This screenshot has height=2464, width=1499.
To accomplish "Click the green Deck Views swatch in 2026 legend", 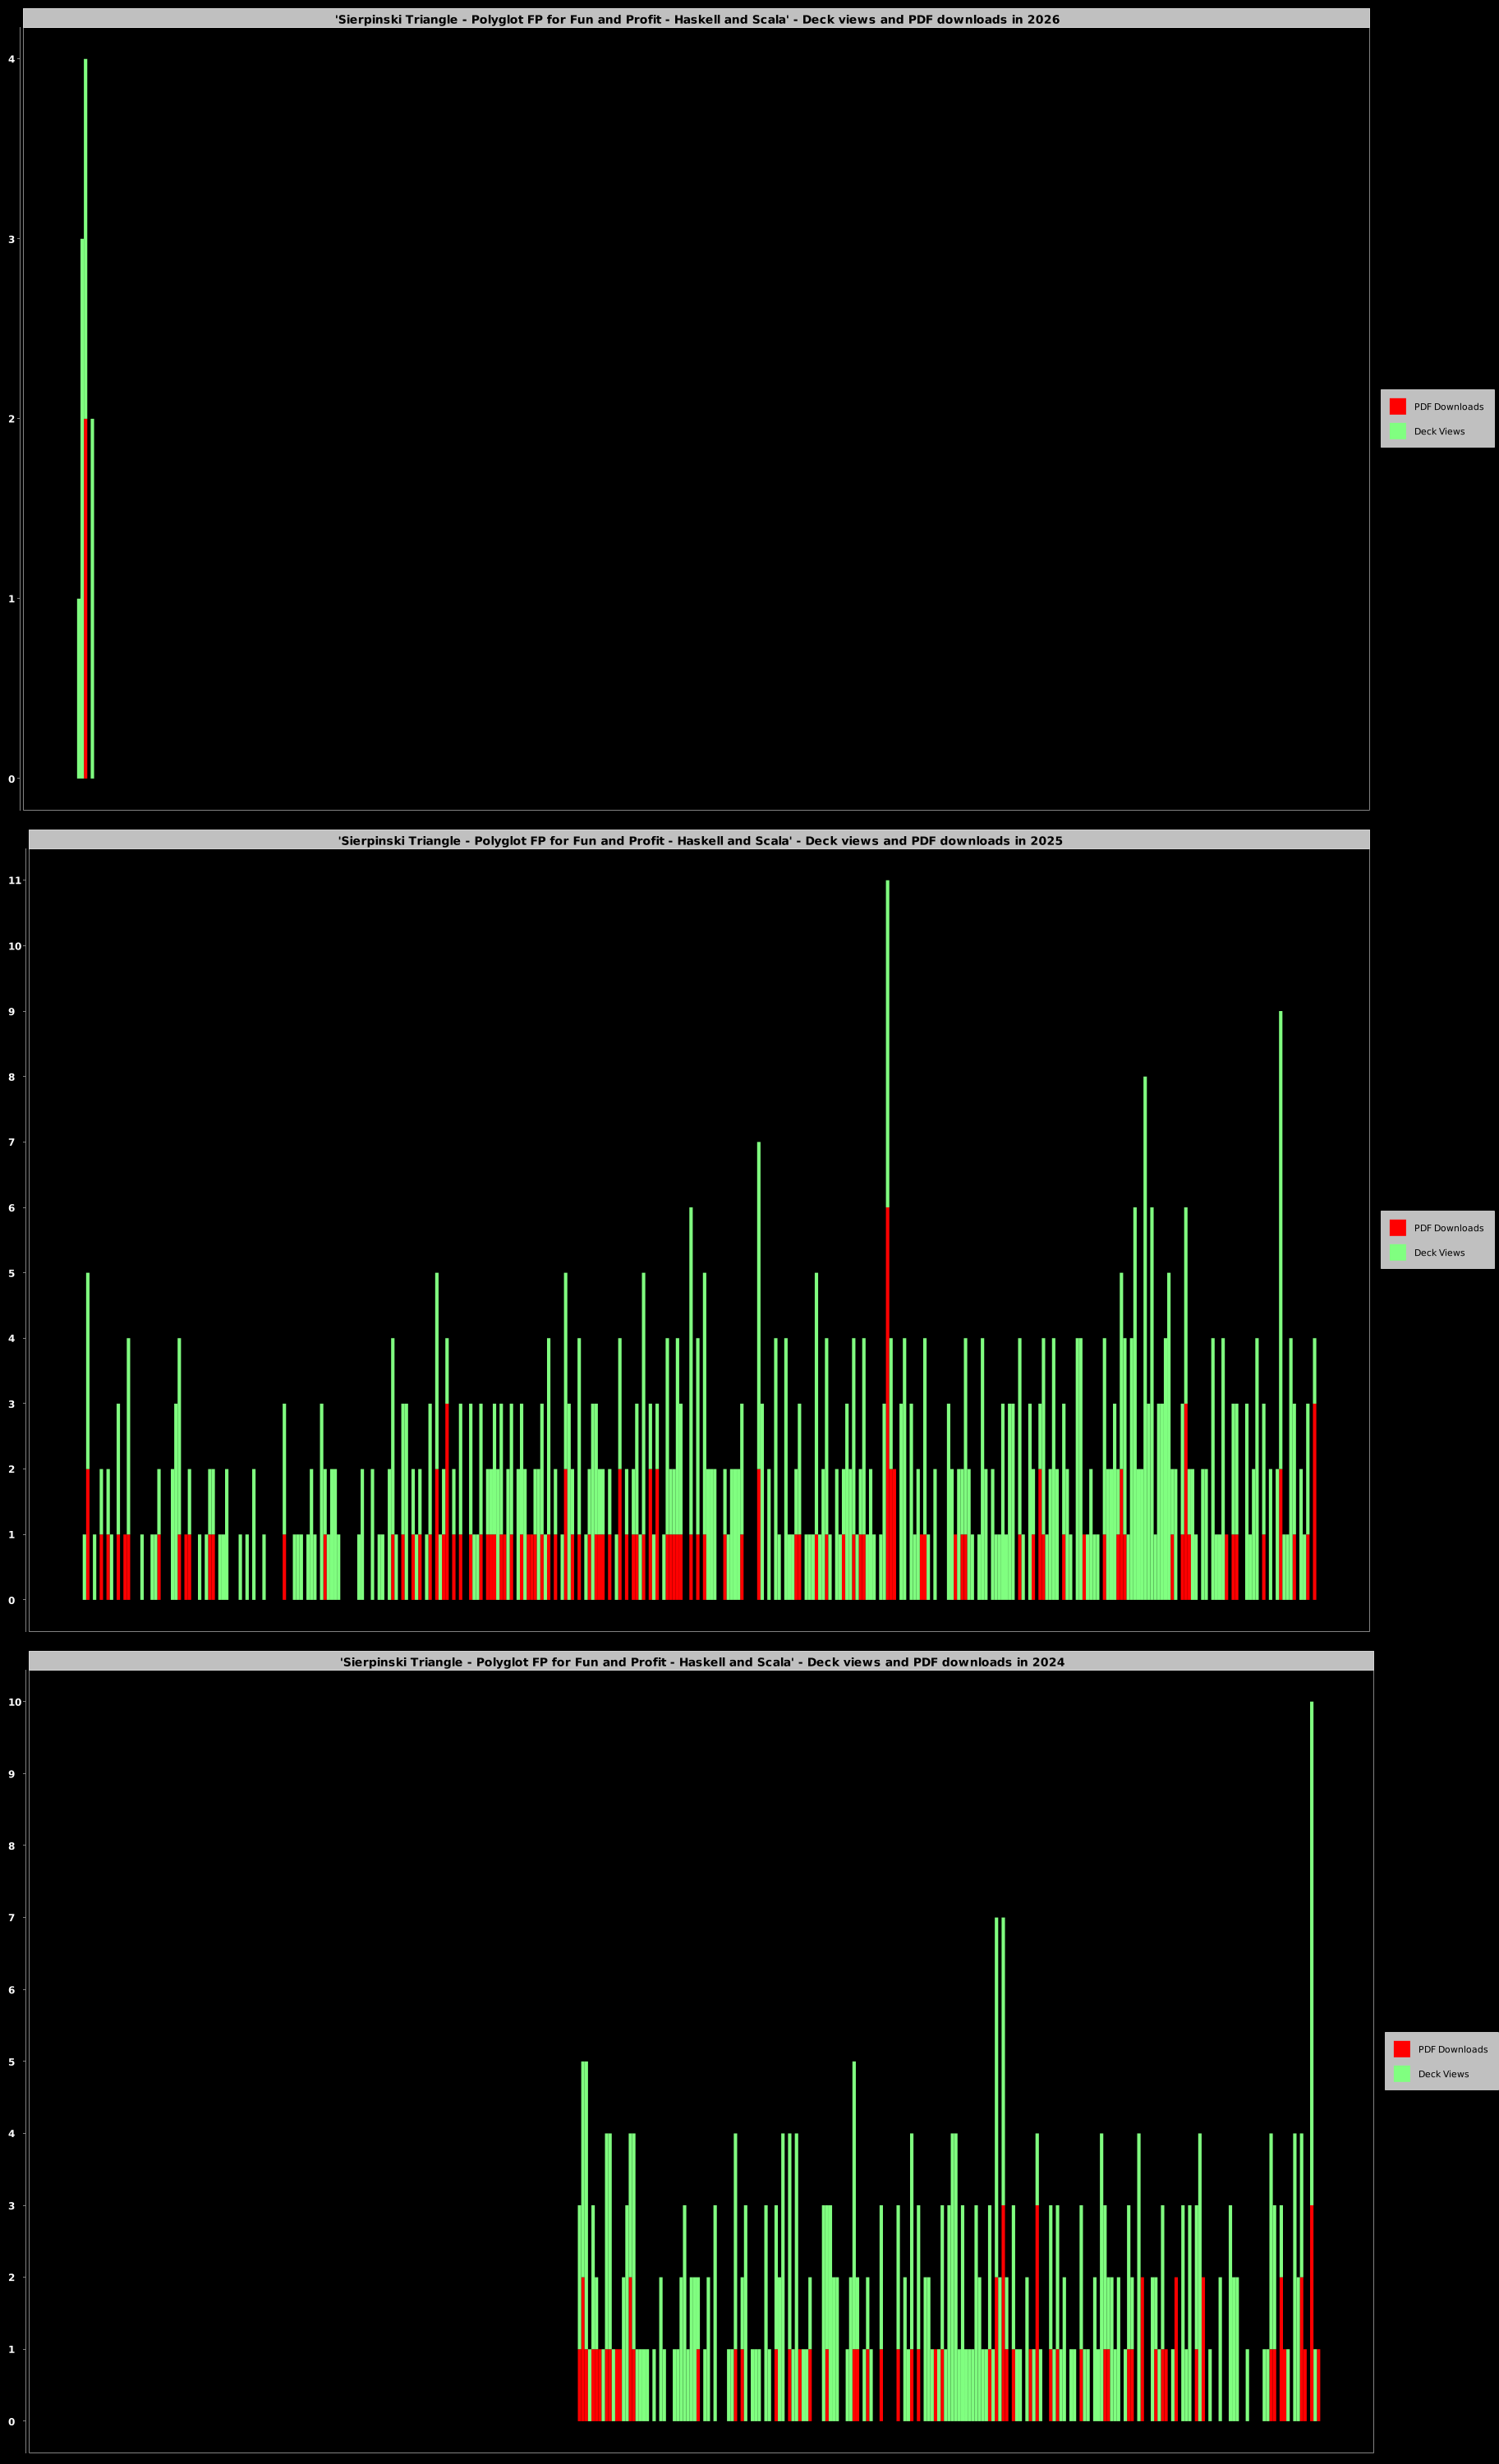I will 1397,431.
